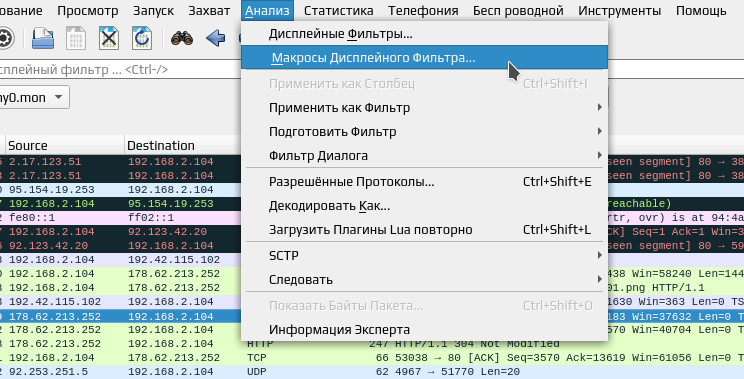
Task: Select Макросы Дисплейного Фильтра entry
Action: pos(424,57)
